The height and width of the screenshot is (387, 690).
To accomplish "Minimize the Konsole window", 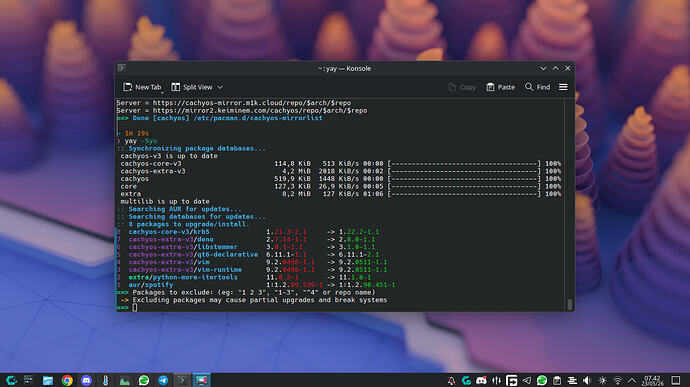I will [x=543, y=68].
